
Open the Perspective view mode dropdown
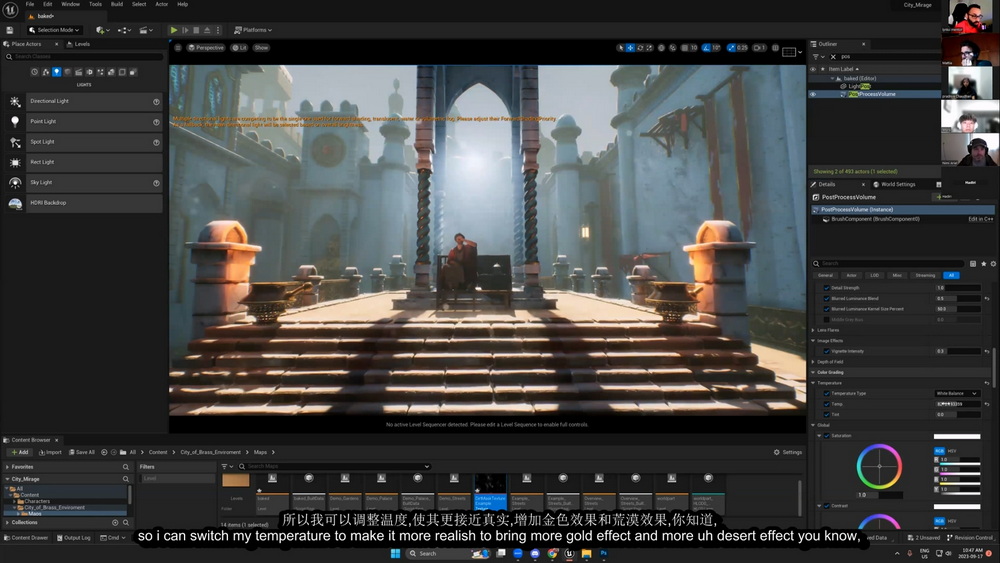pyautogui.click(x=206, y=48)
